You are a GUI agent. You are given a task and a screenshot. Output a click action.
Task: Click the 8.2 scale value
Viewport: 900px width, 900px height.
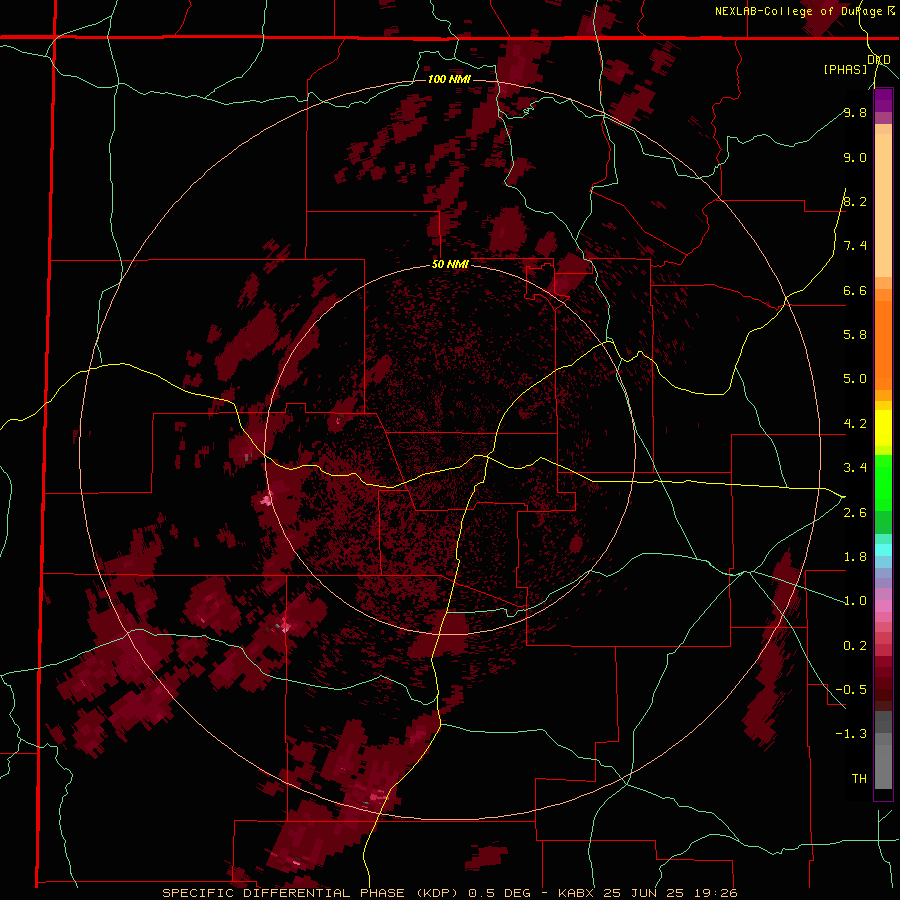tap(855, 201)
